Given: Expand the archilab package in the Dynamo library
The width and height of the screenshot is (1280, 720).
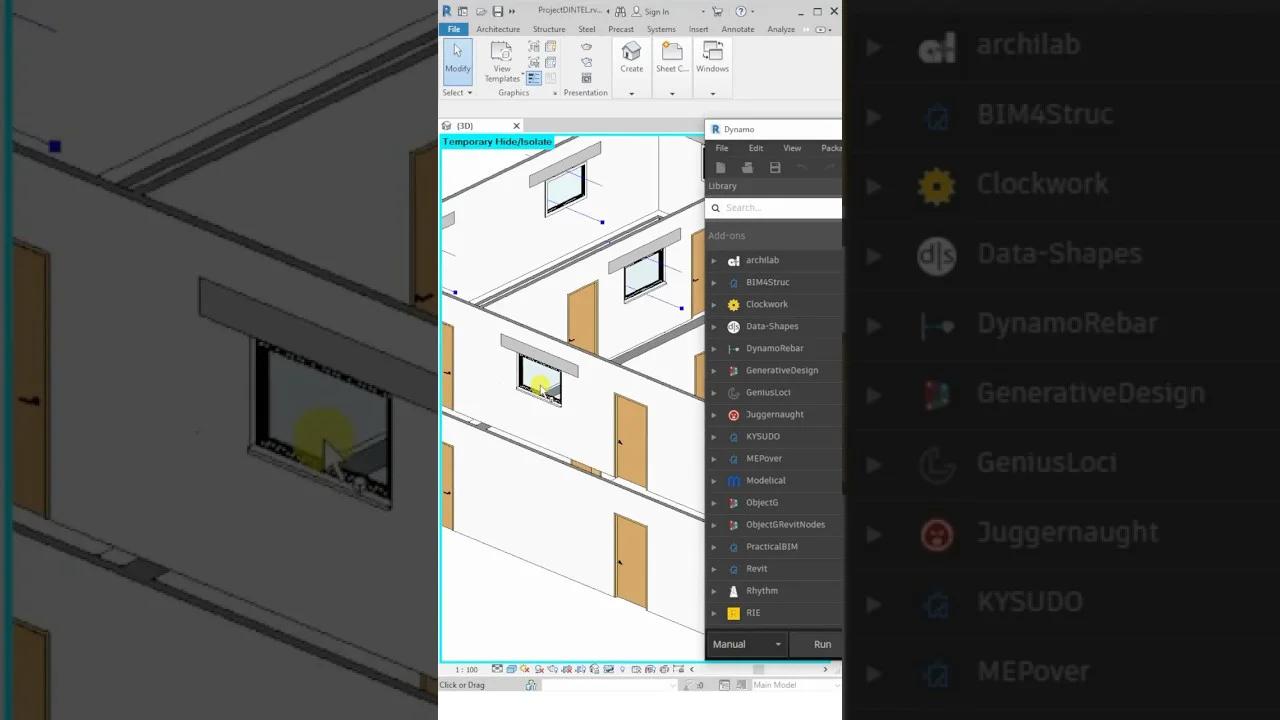Looking at the screenshot, I should [x=714, y=260].
